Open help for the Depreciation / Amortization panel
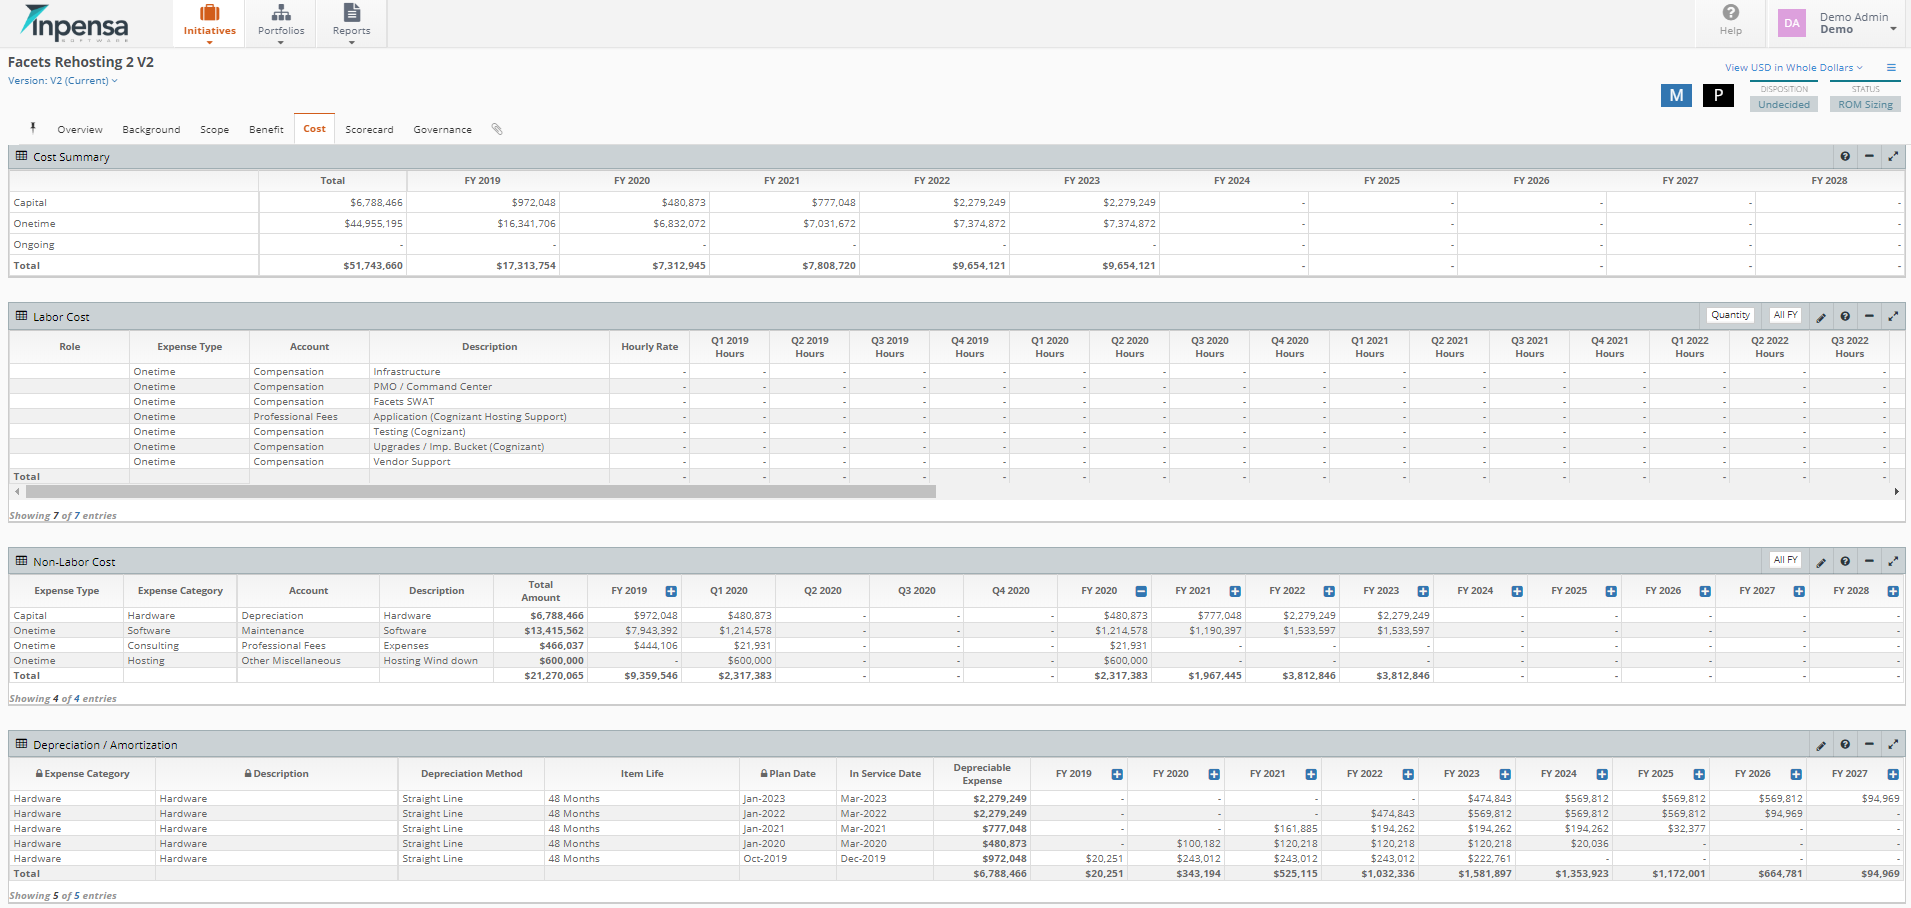 pyautogui.click(x=1845, y=745)
